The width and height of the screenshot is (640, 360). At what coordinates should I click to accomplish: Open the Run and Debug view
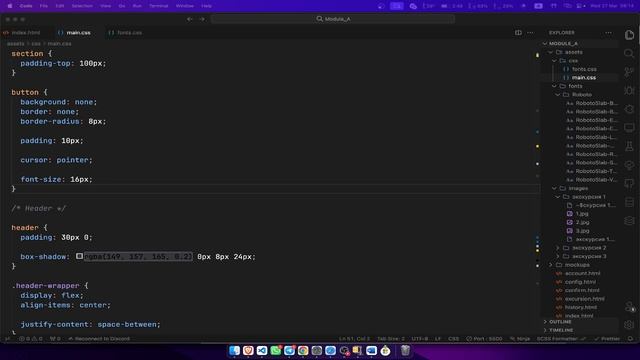click(629, 91)
